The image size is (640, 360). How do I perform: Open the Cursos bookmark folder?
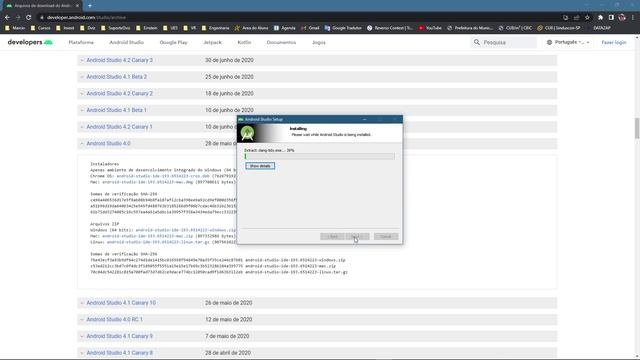coord(40,28)
